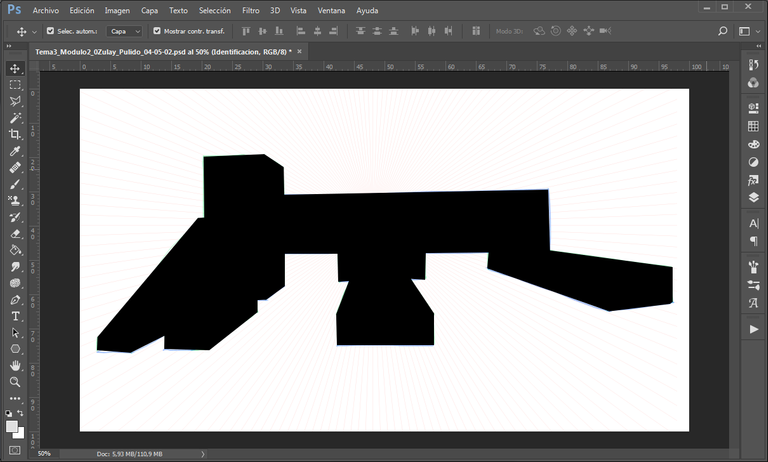The width and height of the screenshot is (768, 462).
Task: Click the 50% zoom level field
Action: click(44, 454)
